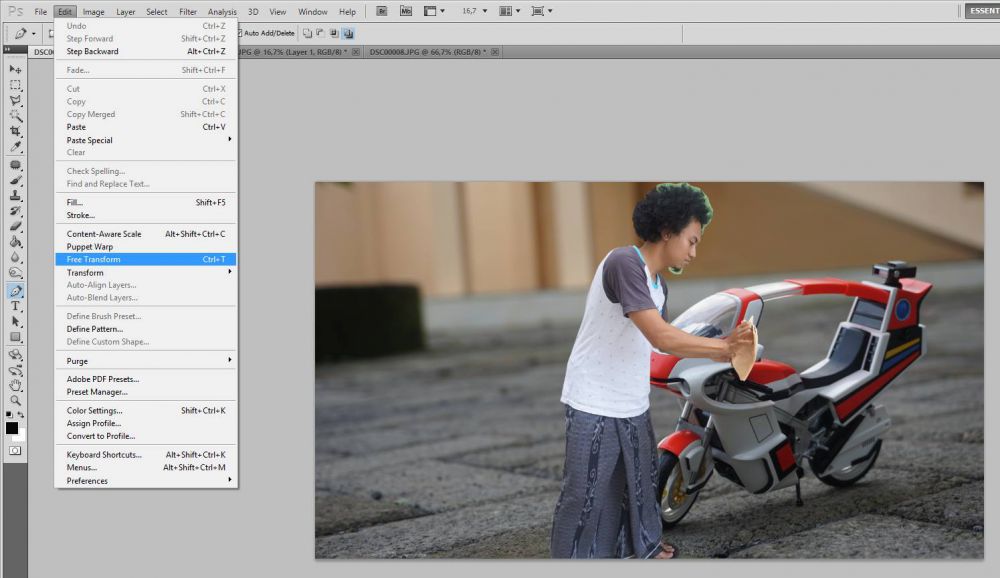The width and height of the screenshot is (1000, 578).
Task: Open the Filter menu
Action: coord(187,10)
